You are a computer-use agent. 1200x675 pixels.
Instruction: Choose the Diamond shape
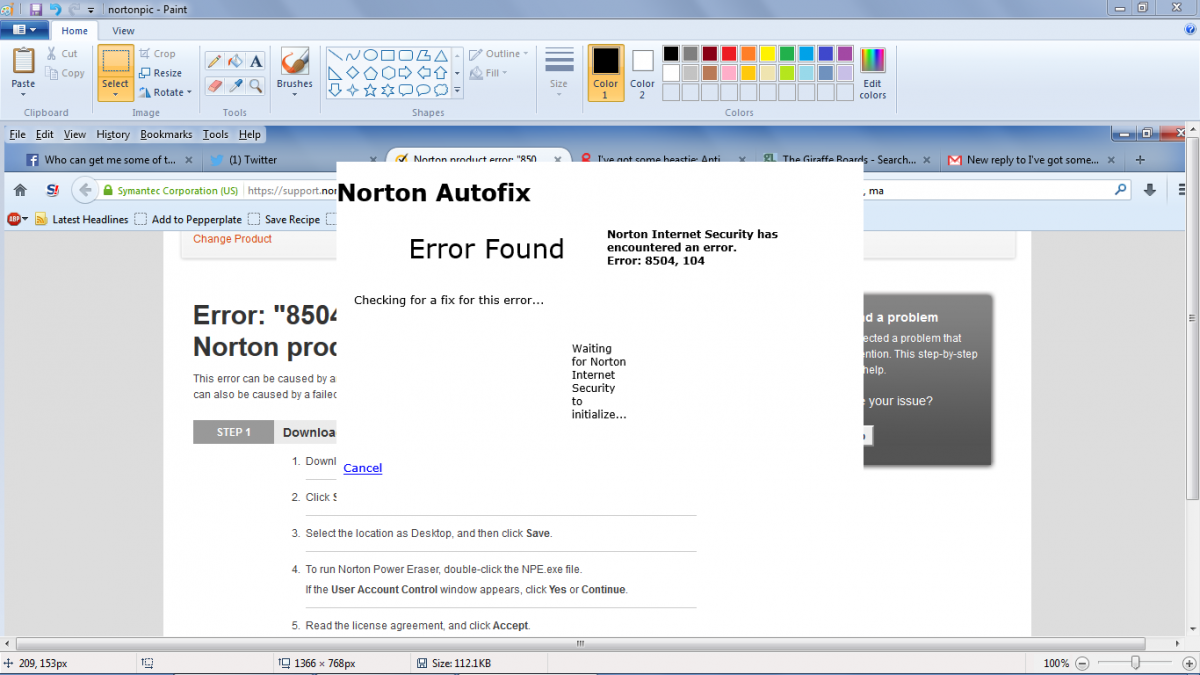[353, 73]
